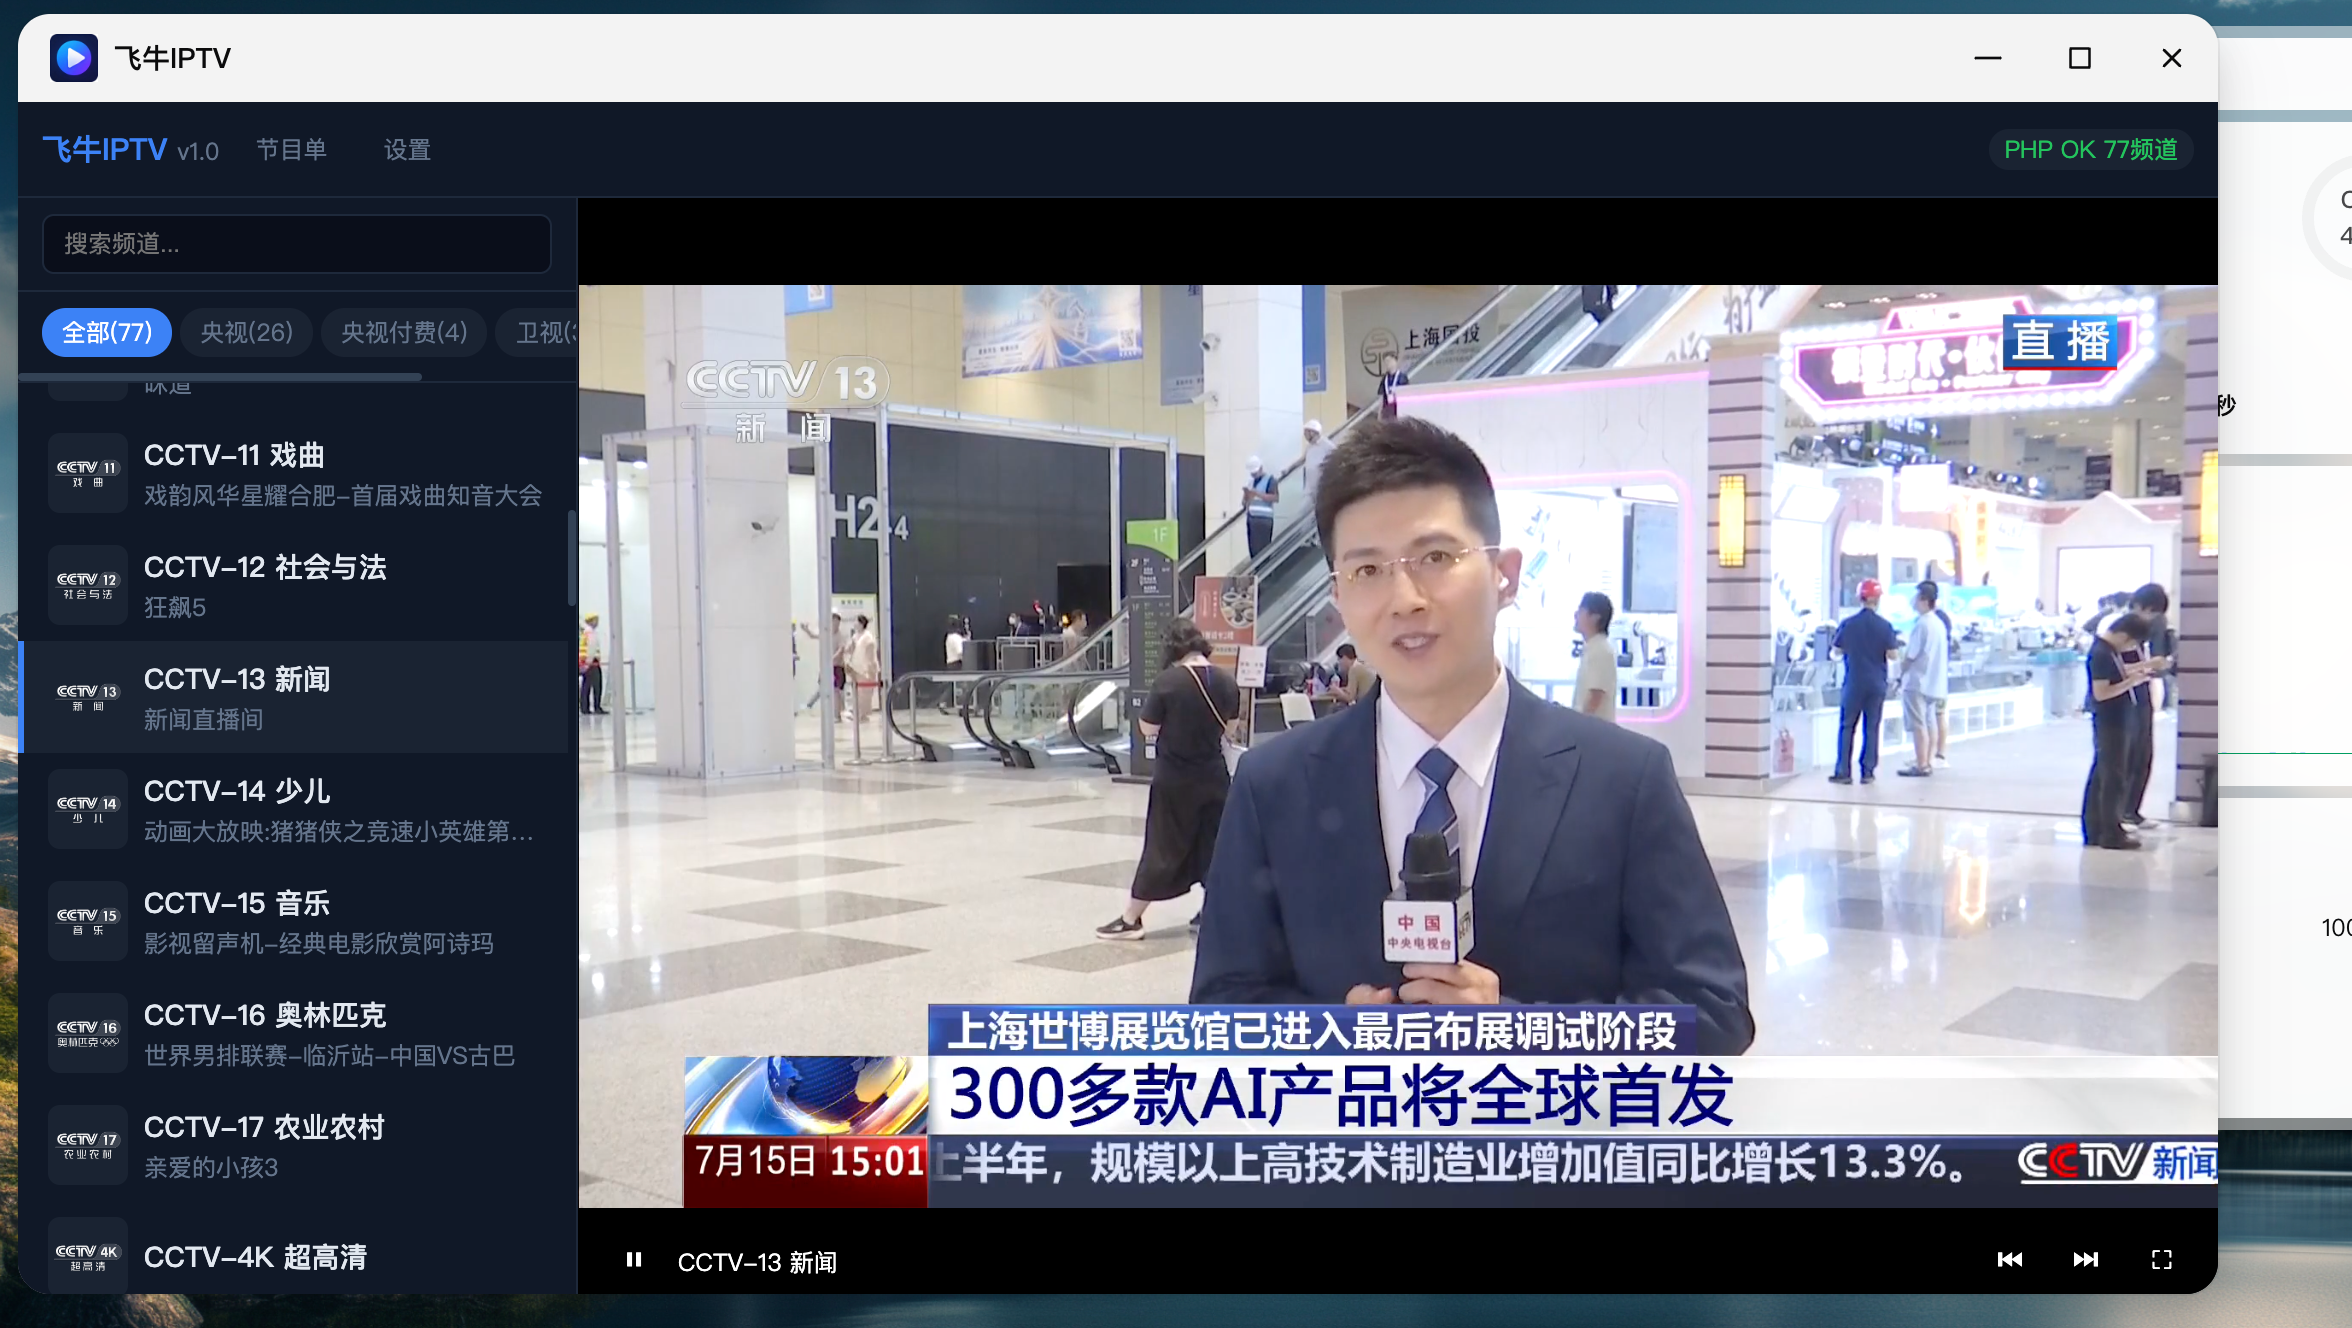Select the 全部(77) category tab

[107, 332]
